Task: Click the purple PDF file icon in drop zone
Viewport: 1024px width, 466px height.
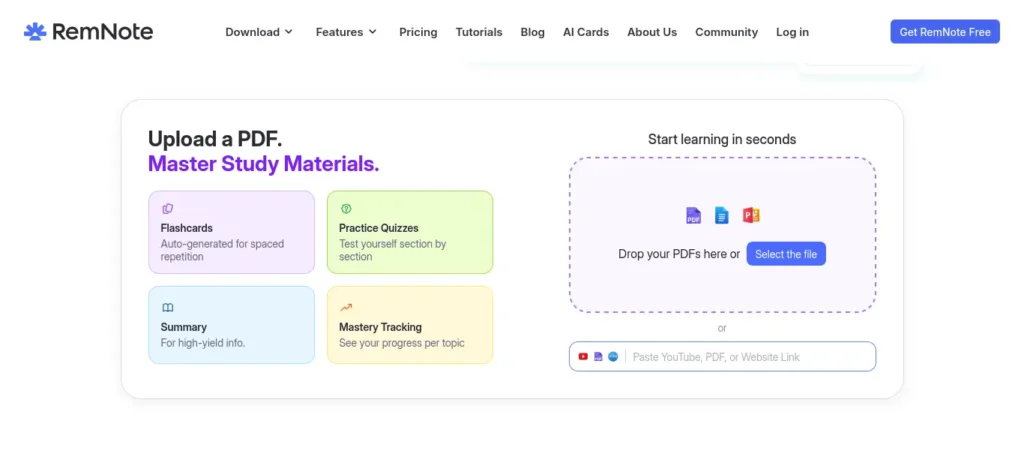Action: 693,215
